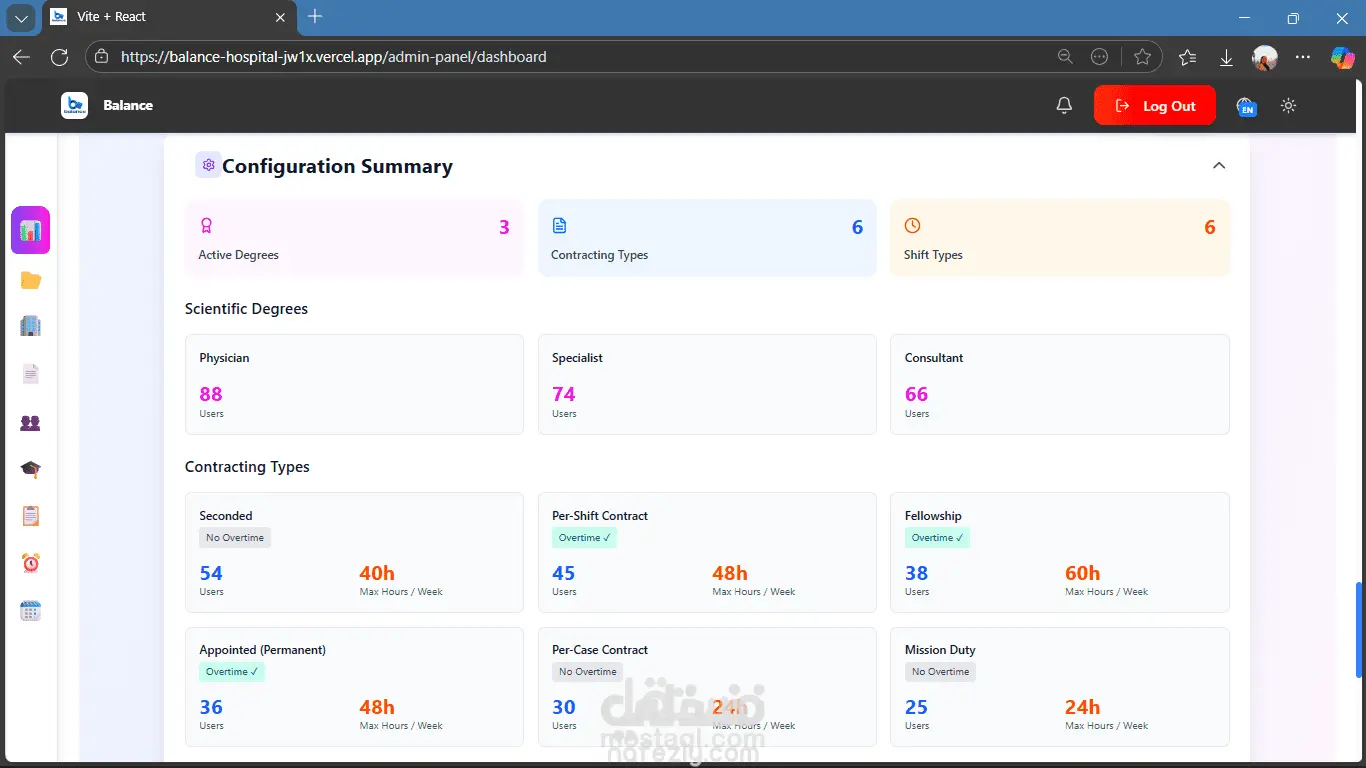This screenshot has width=1366, height=768.
Task: Collapse the Configuration Summary section
Action: coord(1219,165)
